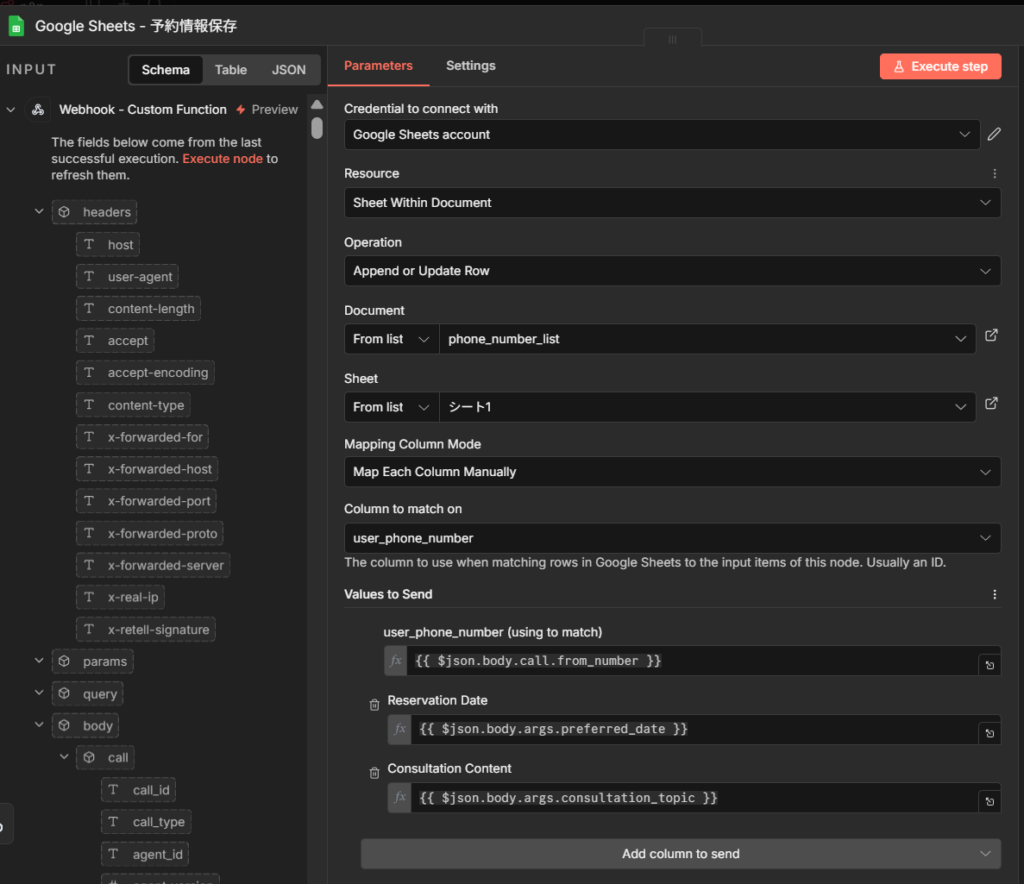Collapse the headers tree node
Screen dimensions: 1024x884
point(39,212)
